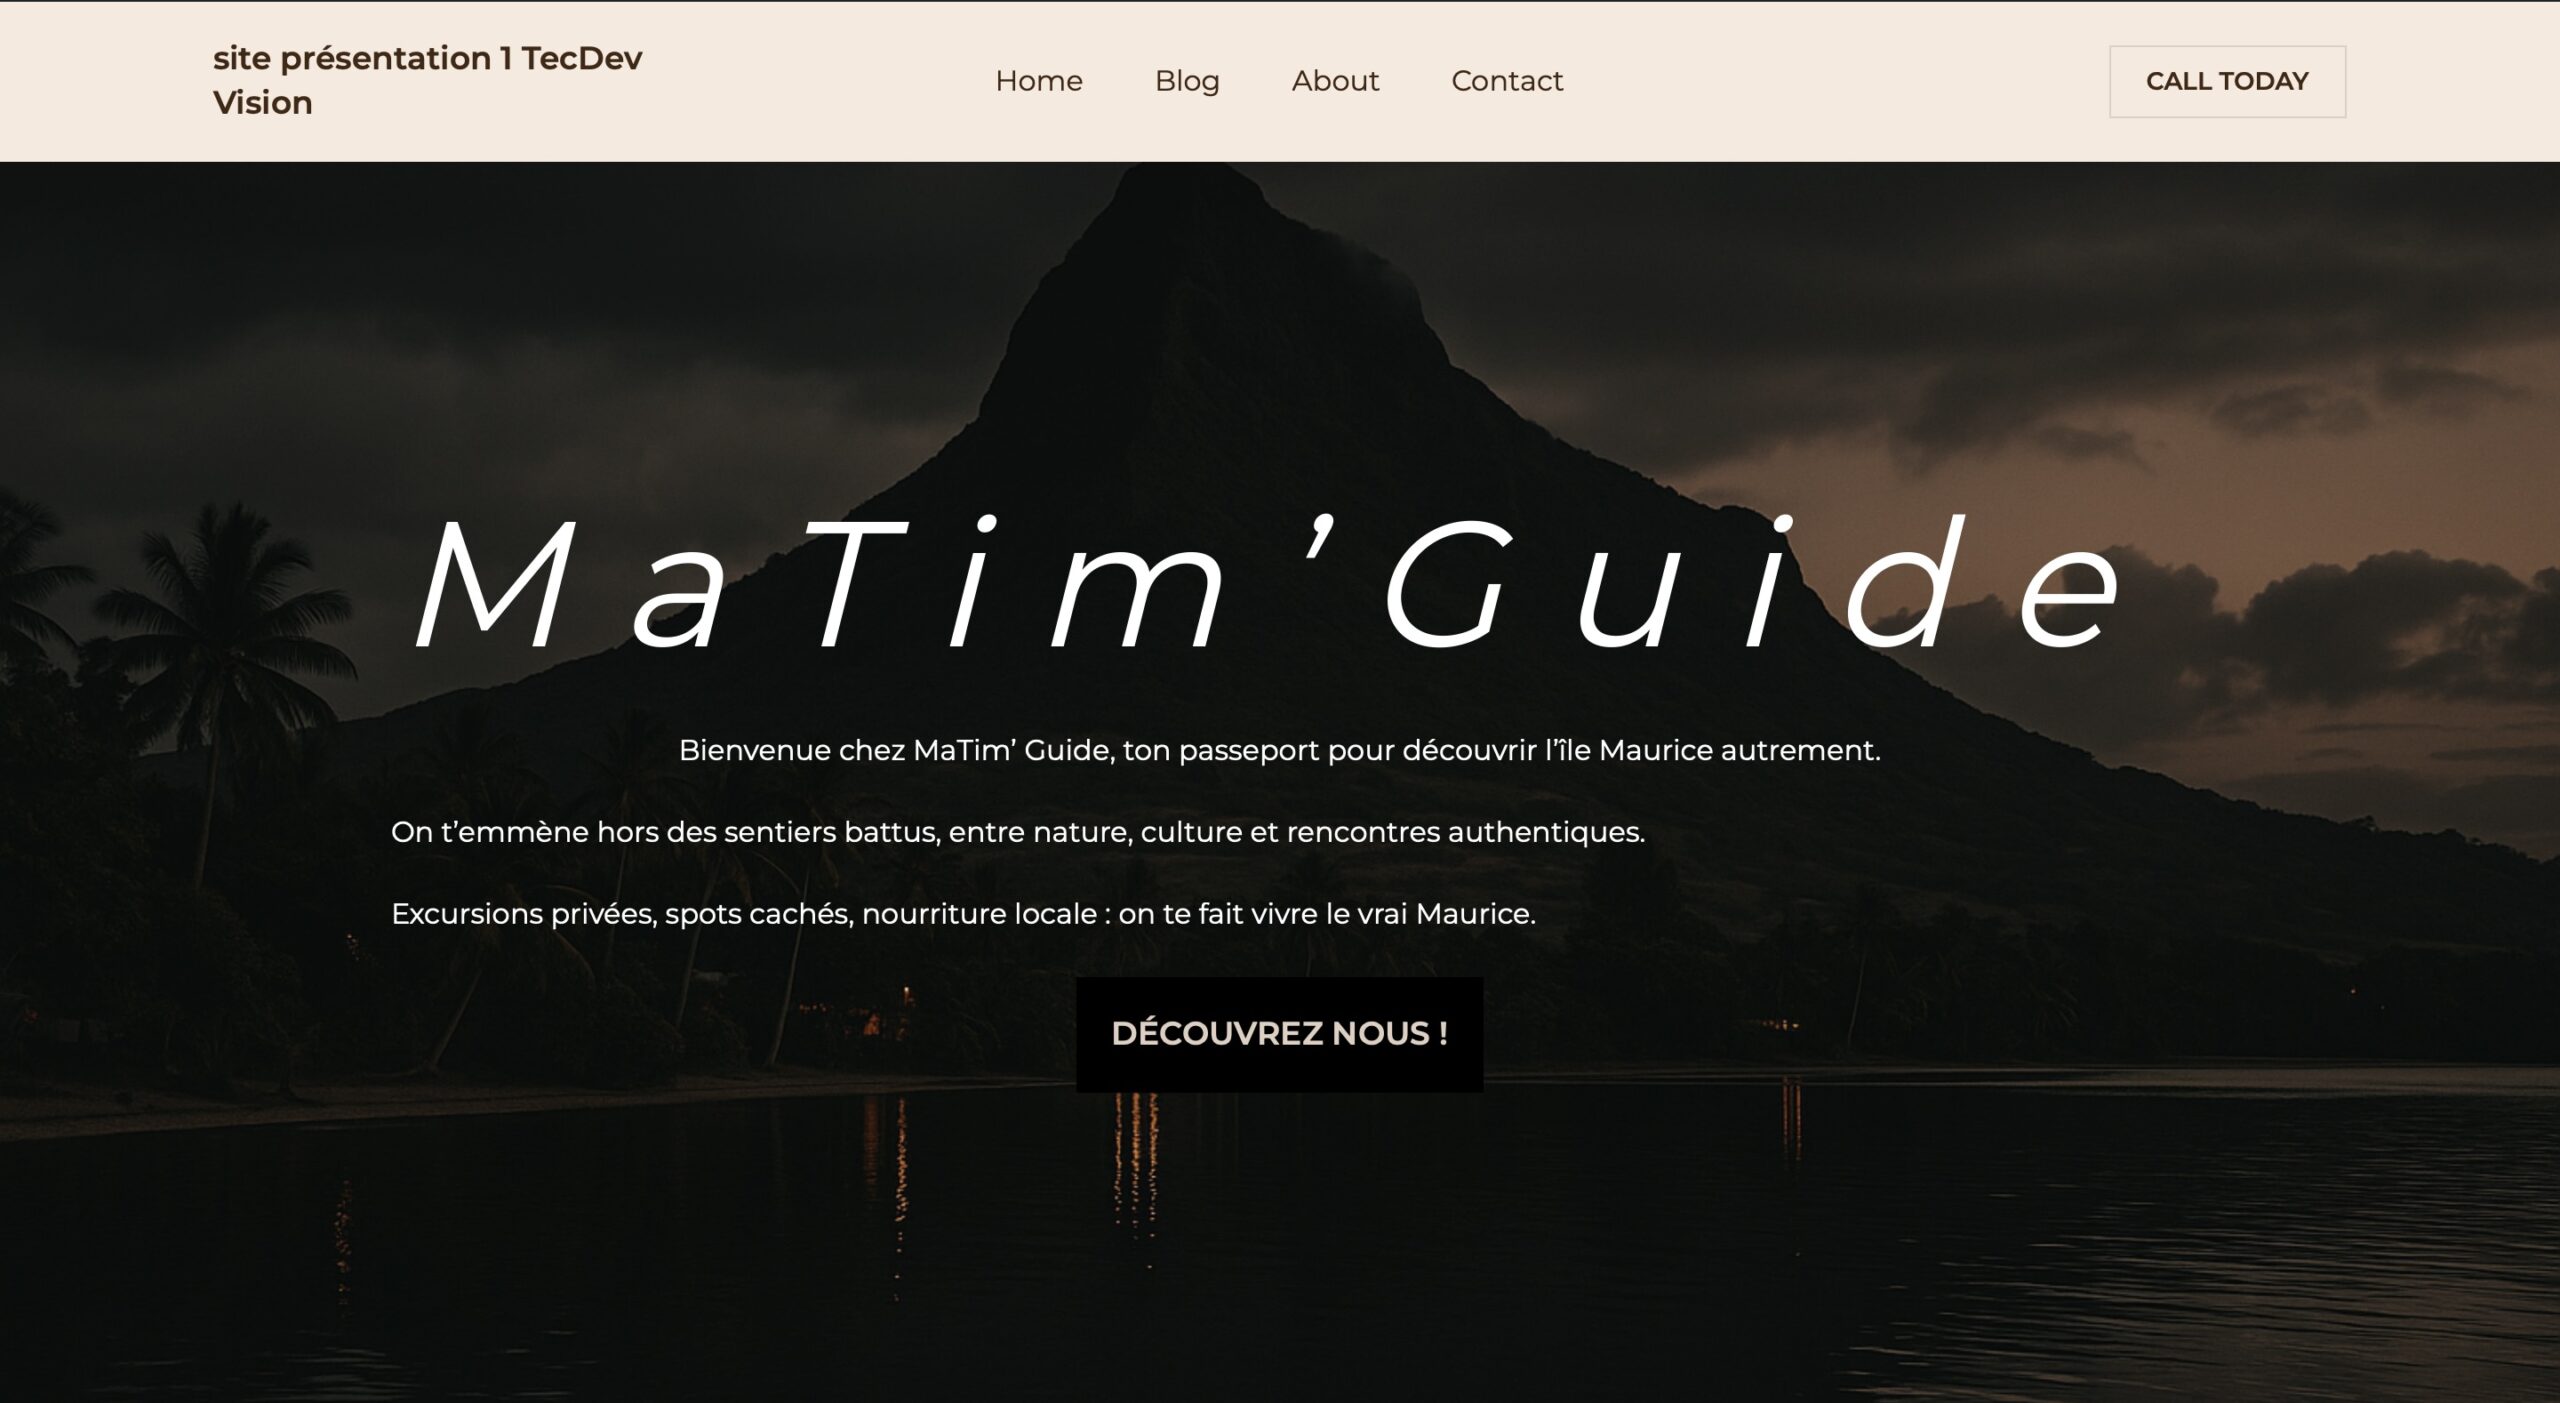Click the DÉCOUVREZ NOUS ! button

click(x=1279, y=1033)
